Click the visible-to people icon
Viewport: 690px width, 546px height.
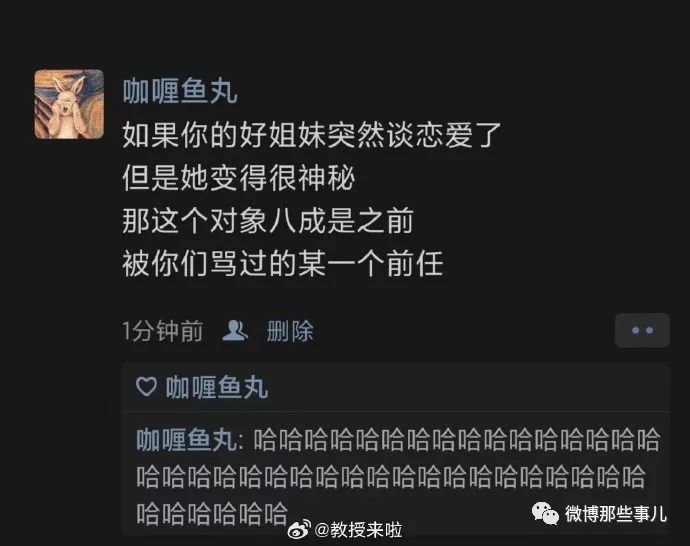[235, 331]
